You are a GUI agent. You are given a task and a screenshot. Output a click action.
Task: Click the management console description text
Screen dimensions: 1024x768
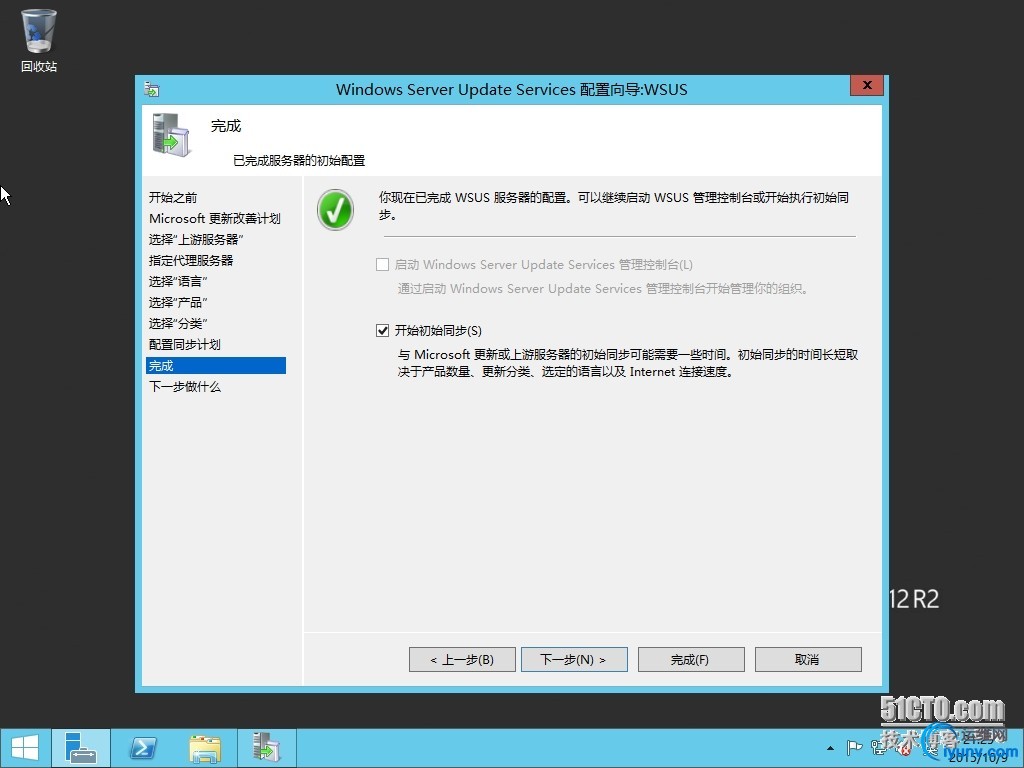coord(603,289)
